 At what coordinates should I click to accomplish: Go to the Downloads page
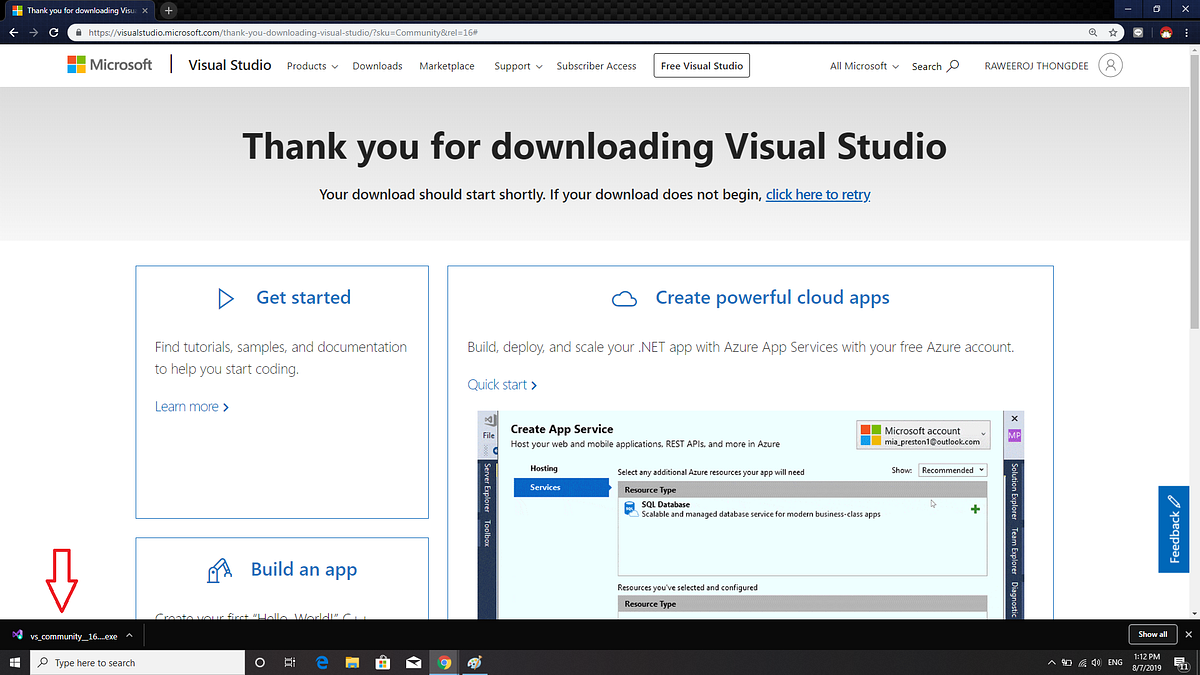377,66
